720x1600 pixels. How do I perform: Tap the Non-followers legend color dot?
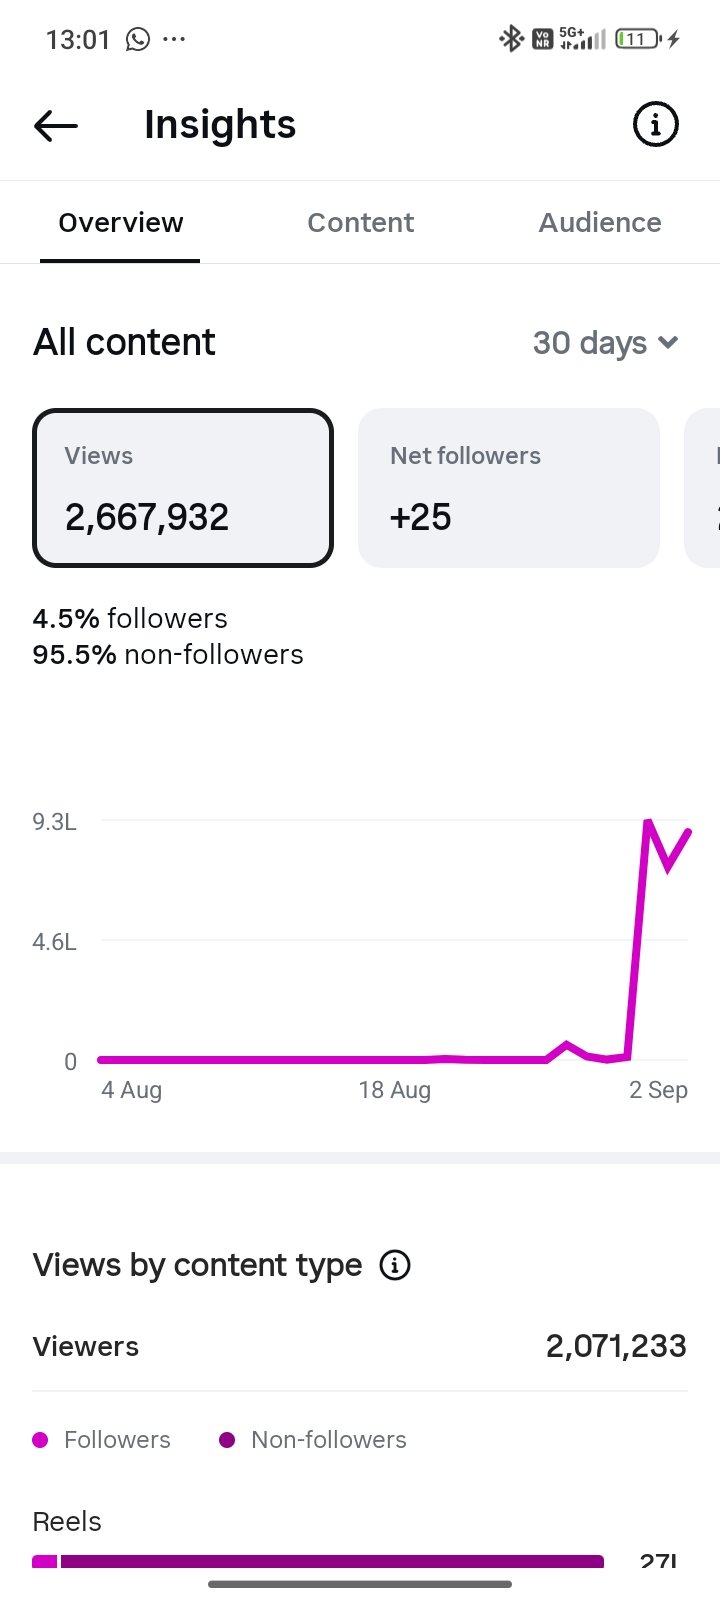tap(227, 1440)
